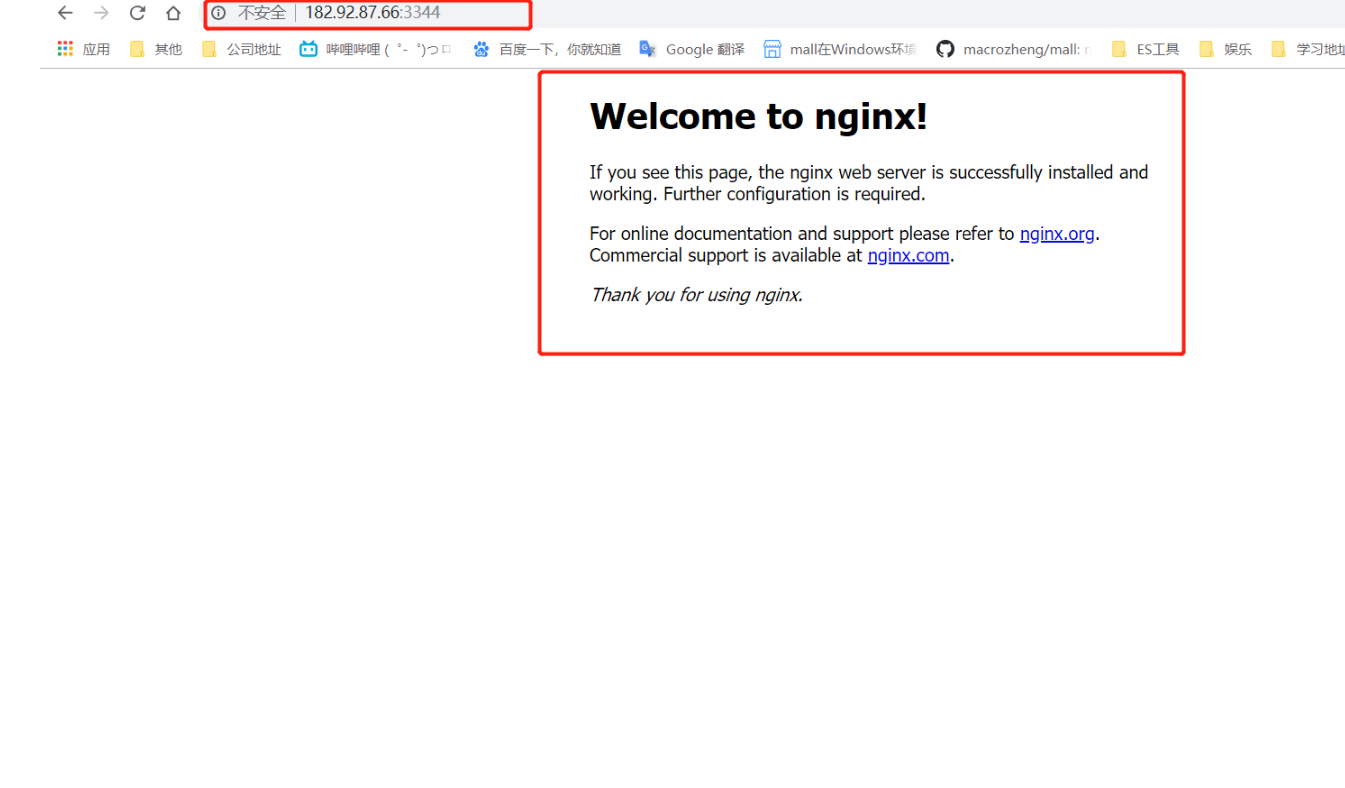Viewport: 1345px width, 788px height.
Task: Open the 百度一下 bookmark
Action: coord(547,49)
